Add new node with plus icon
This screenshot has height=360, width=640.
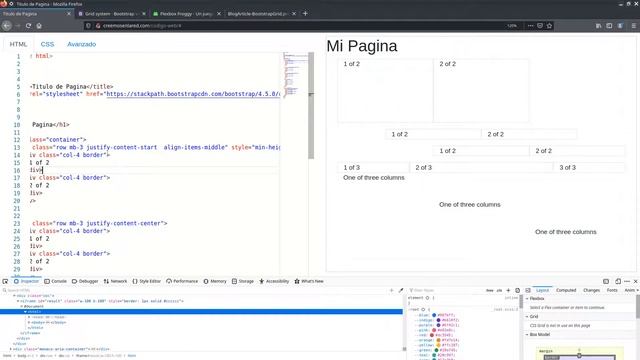[391, 290]
